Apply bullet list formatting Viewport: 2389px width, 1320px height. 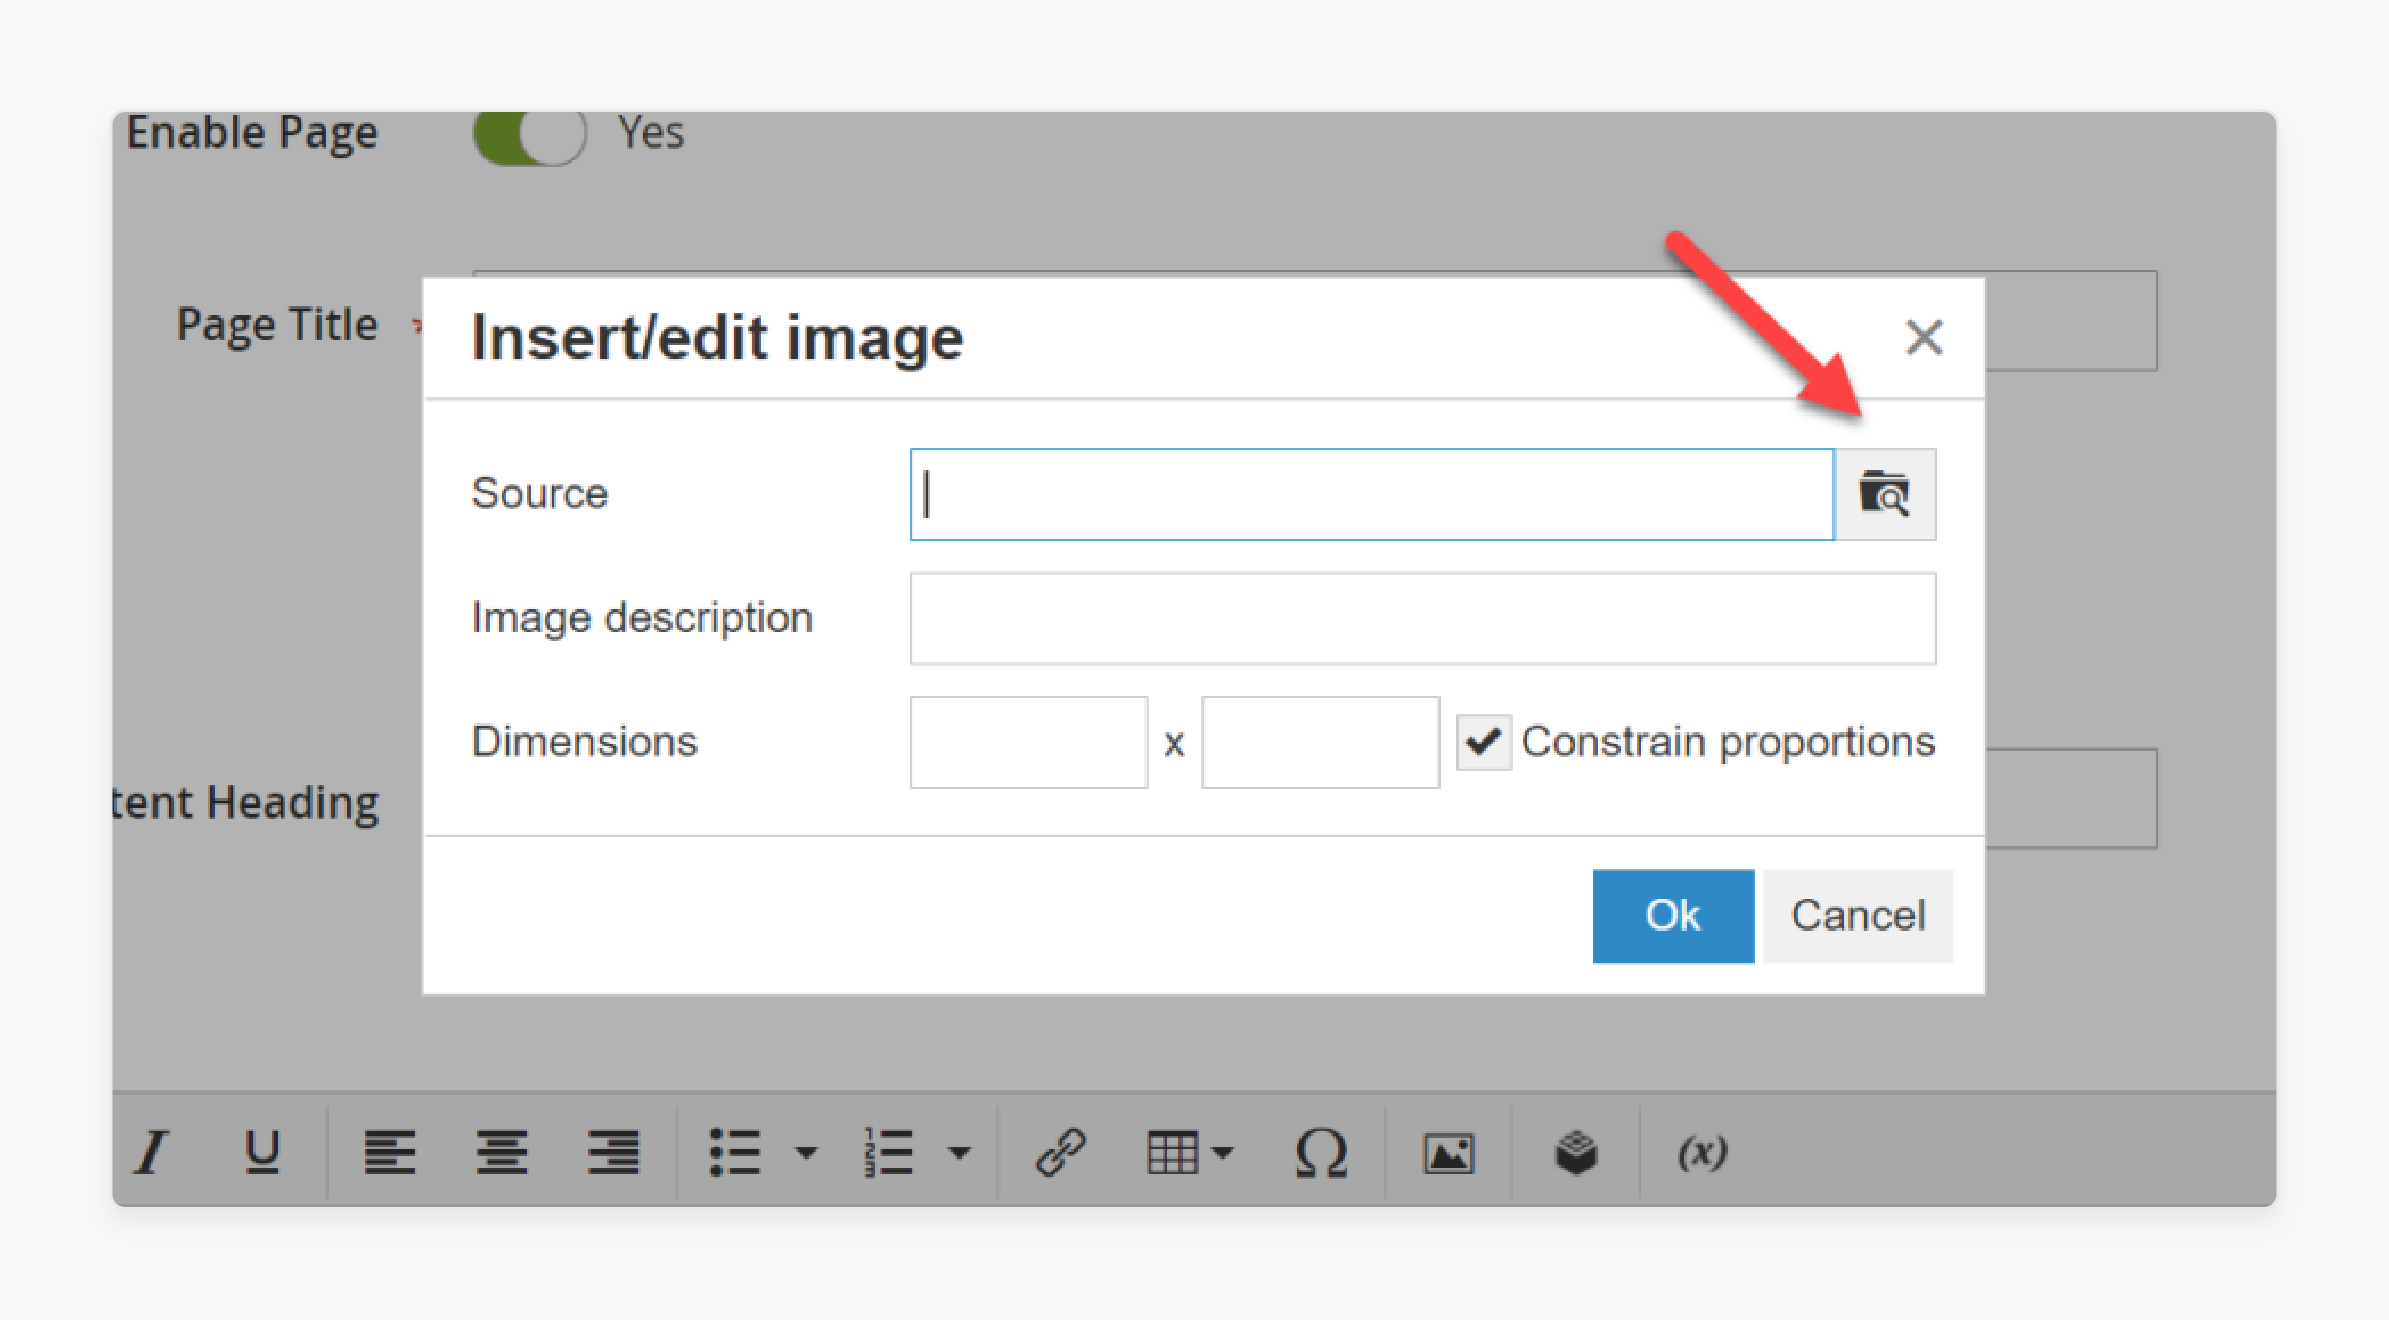735,1152
